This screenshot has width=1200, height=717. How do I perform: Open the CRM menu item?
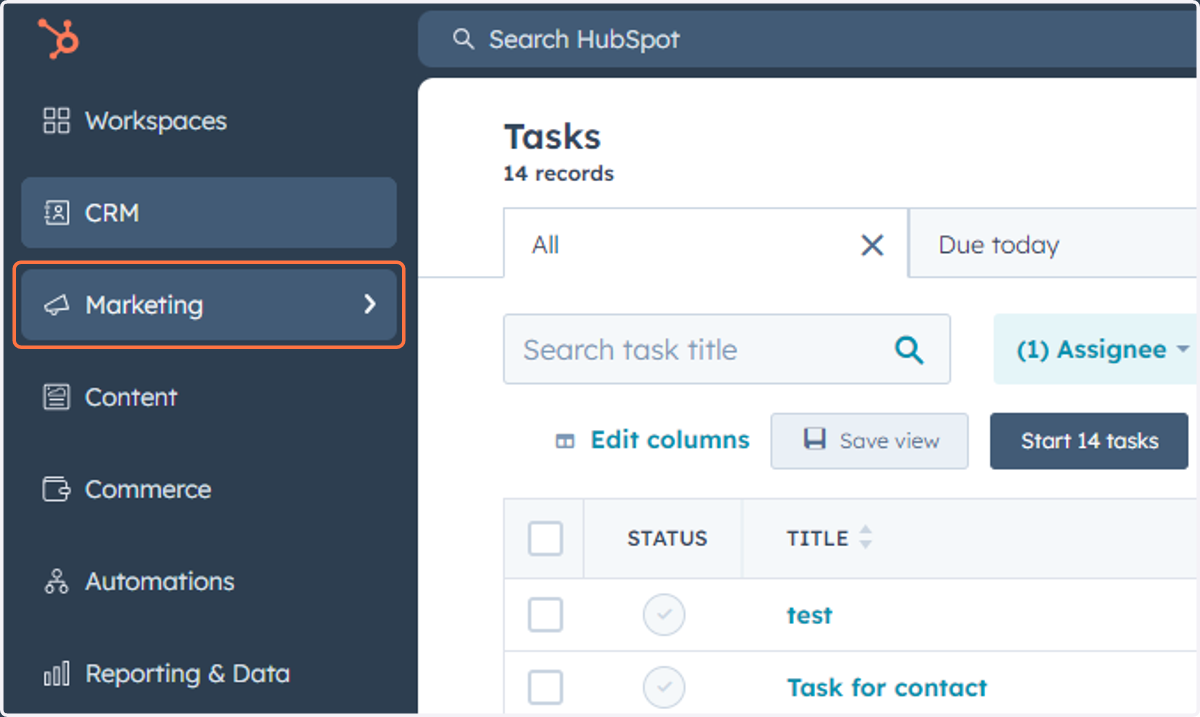[x=209, y=213]
